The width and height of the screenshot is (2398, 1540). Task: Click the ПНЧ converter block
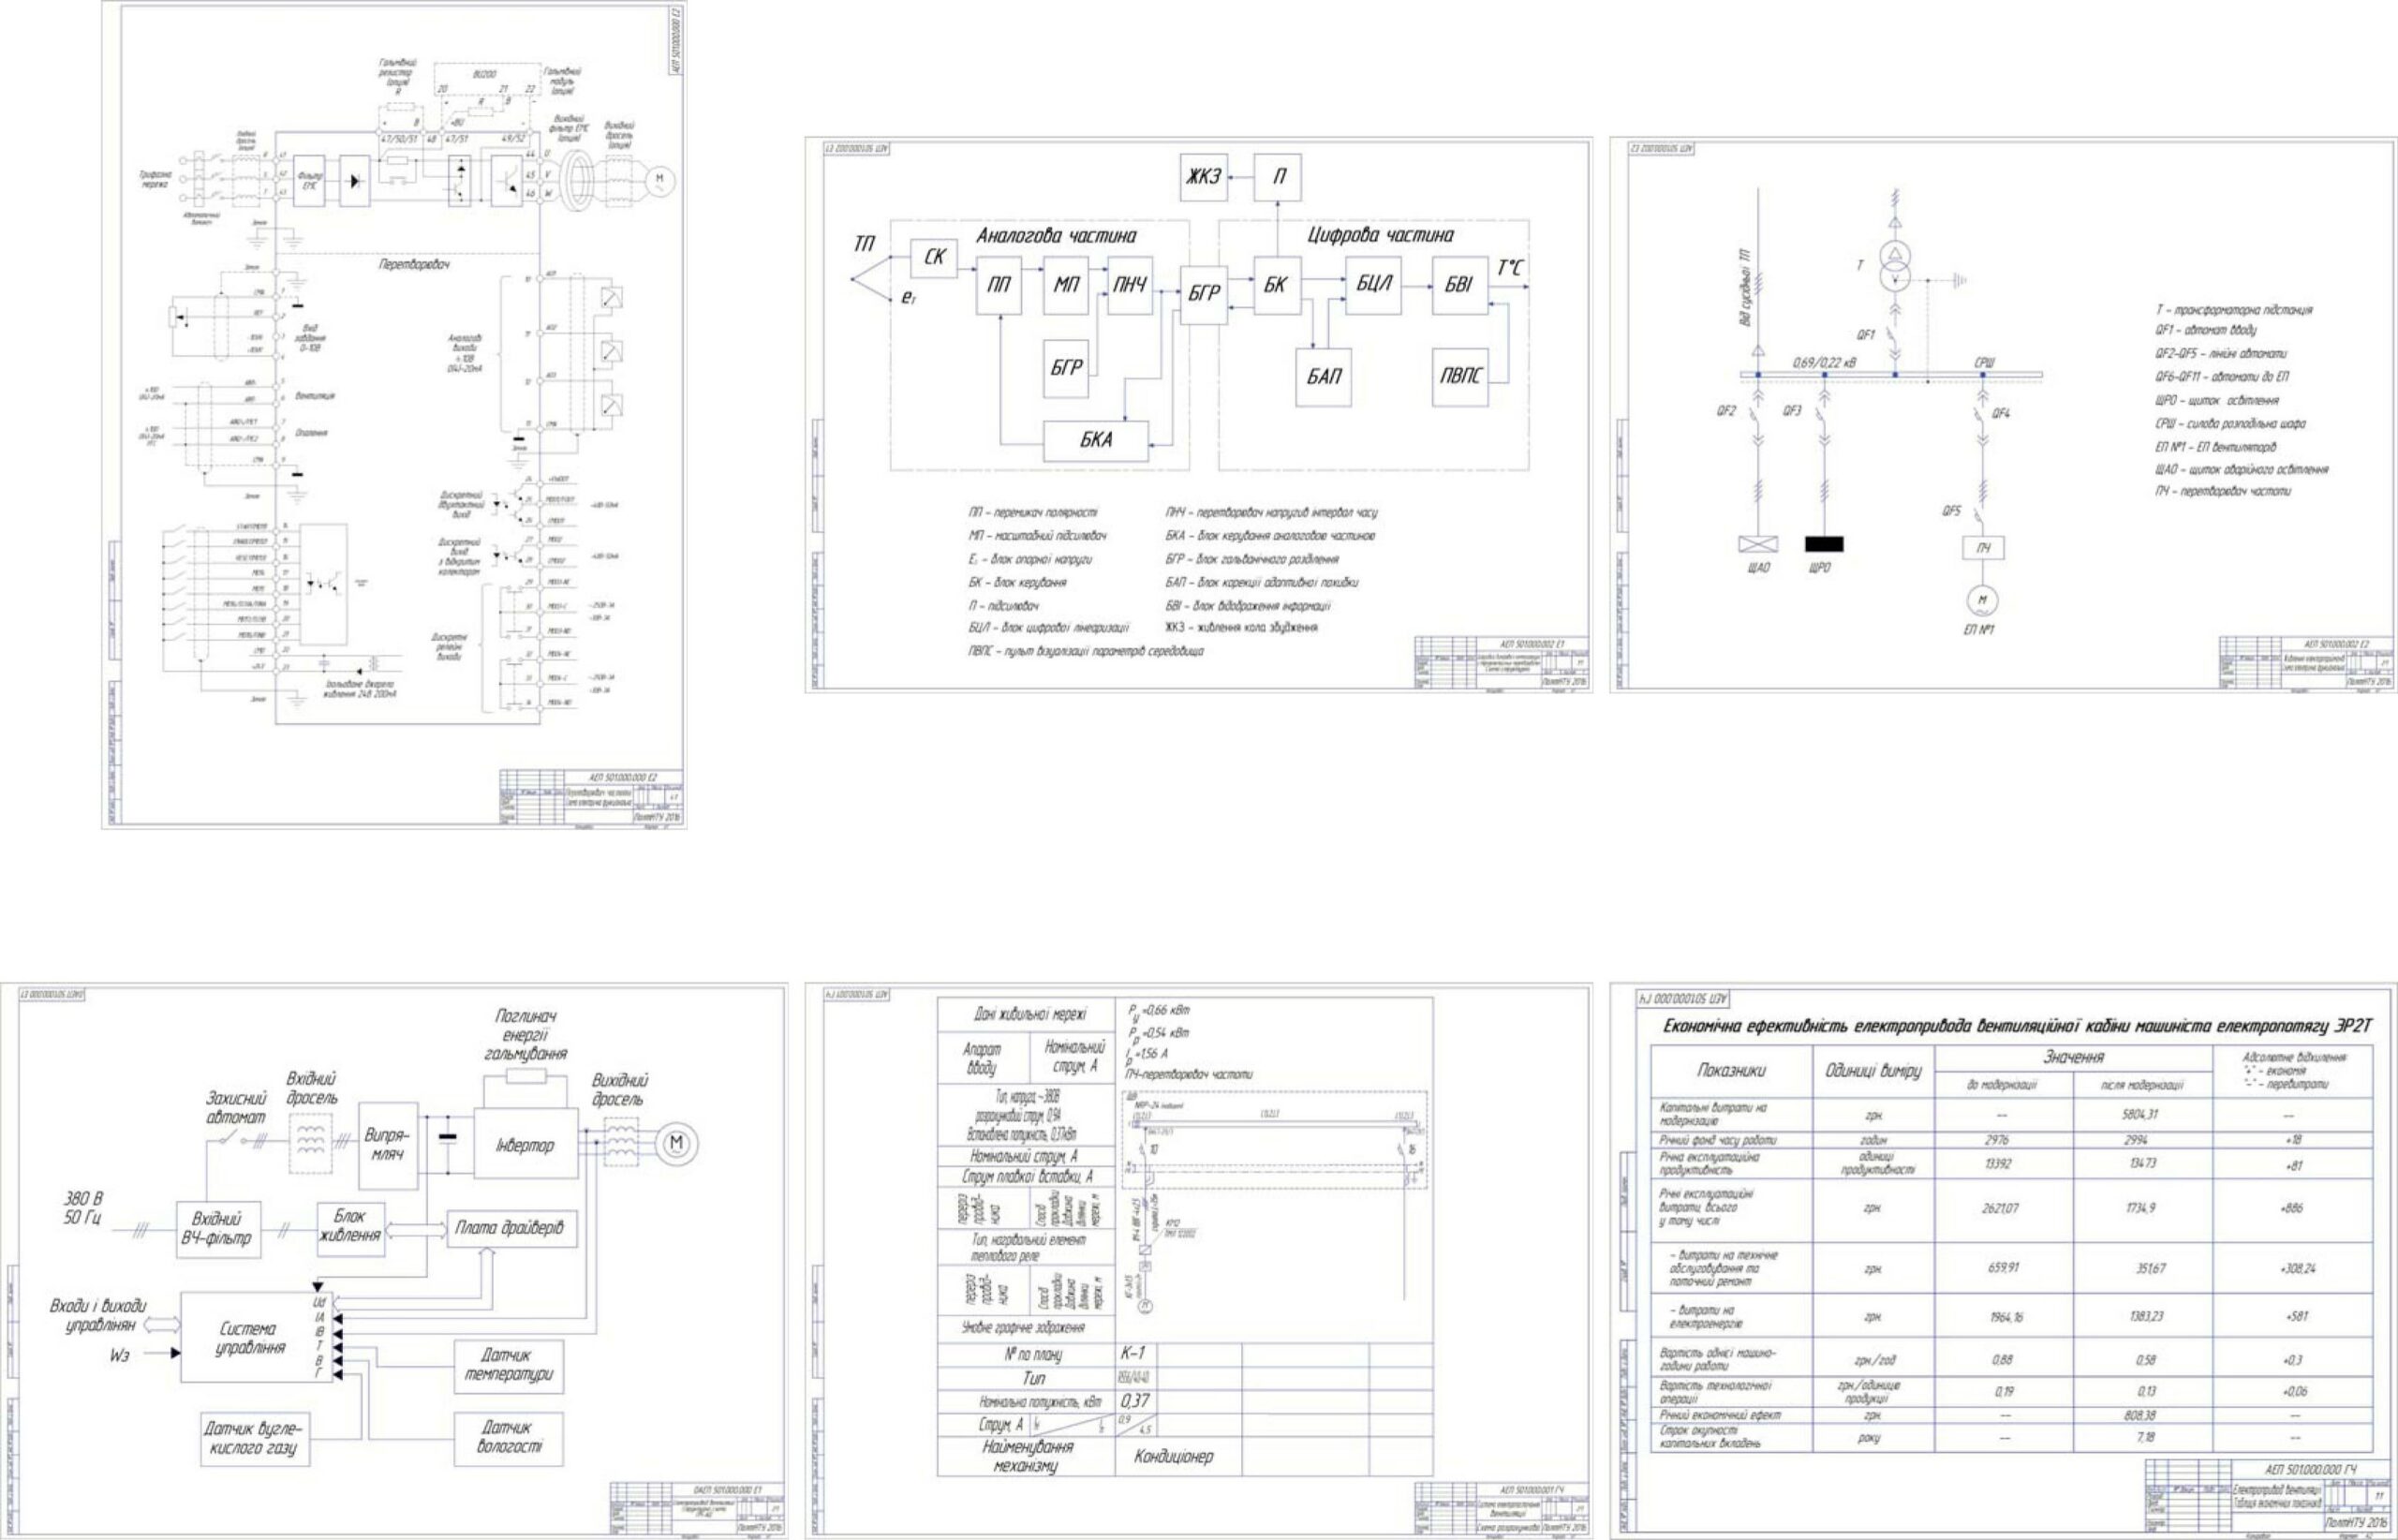(x=1130, y=286)
